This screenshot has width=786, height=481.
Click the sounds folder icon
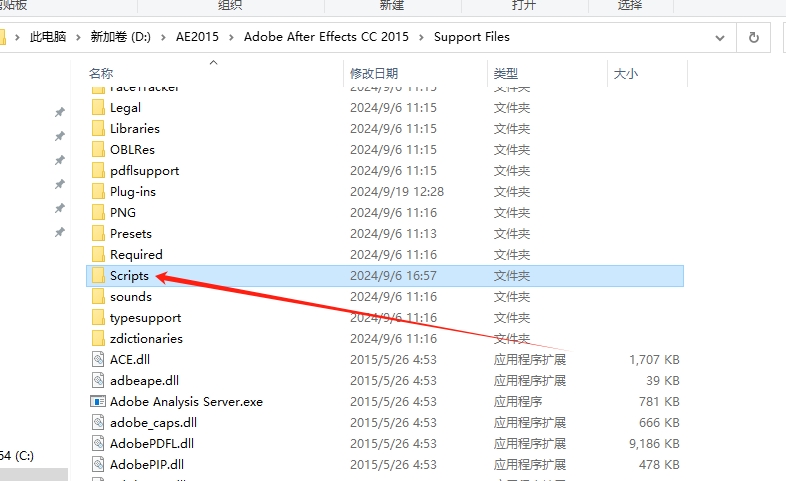click(x=98, y=297)
